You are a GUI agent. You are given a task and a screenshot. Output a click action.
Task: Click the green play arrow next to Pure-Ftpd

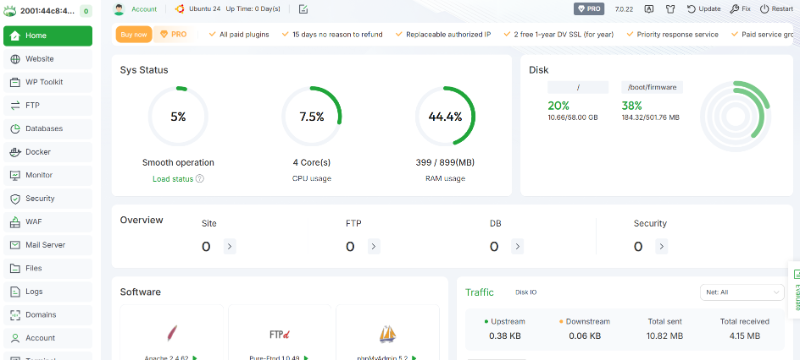click(x=306, y=358)
